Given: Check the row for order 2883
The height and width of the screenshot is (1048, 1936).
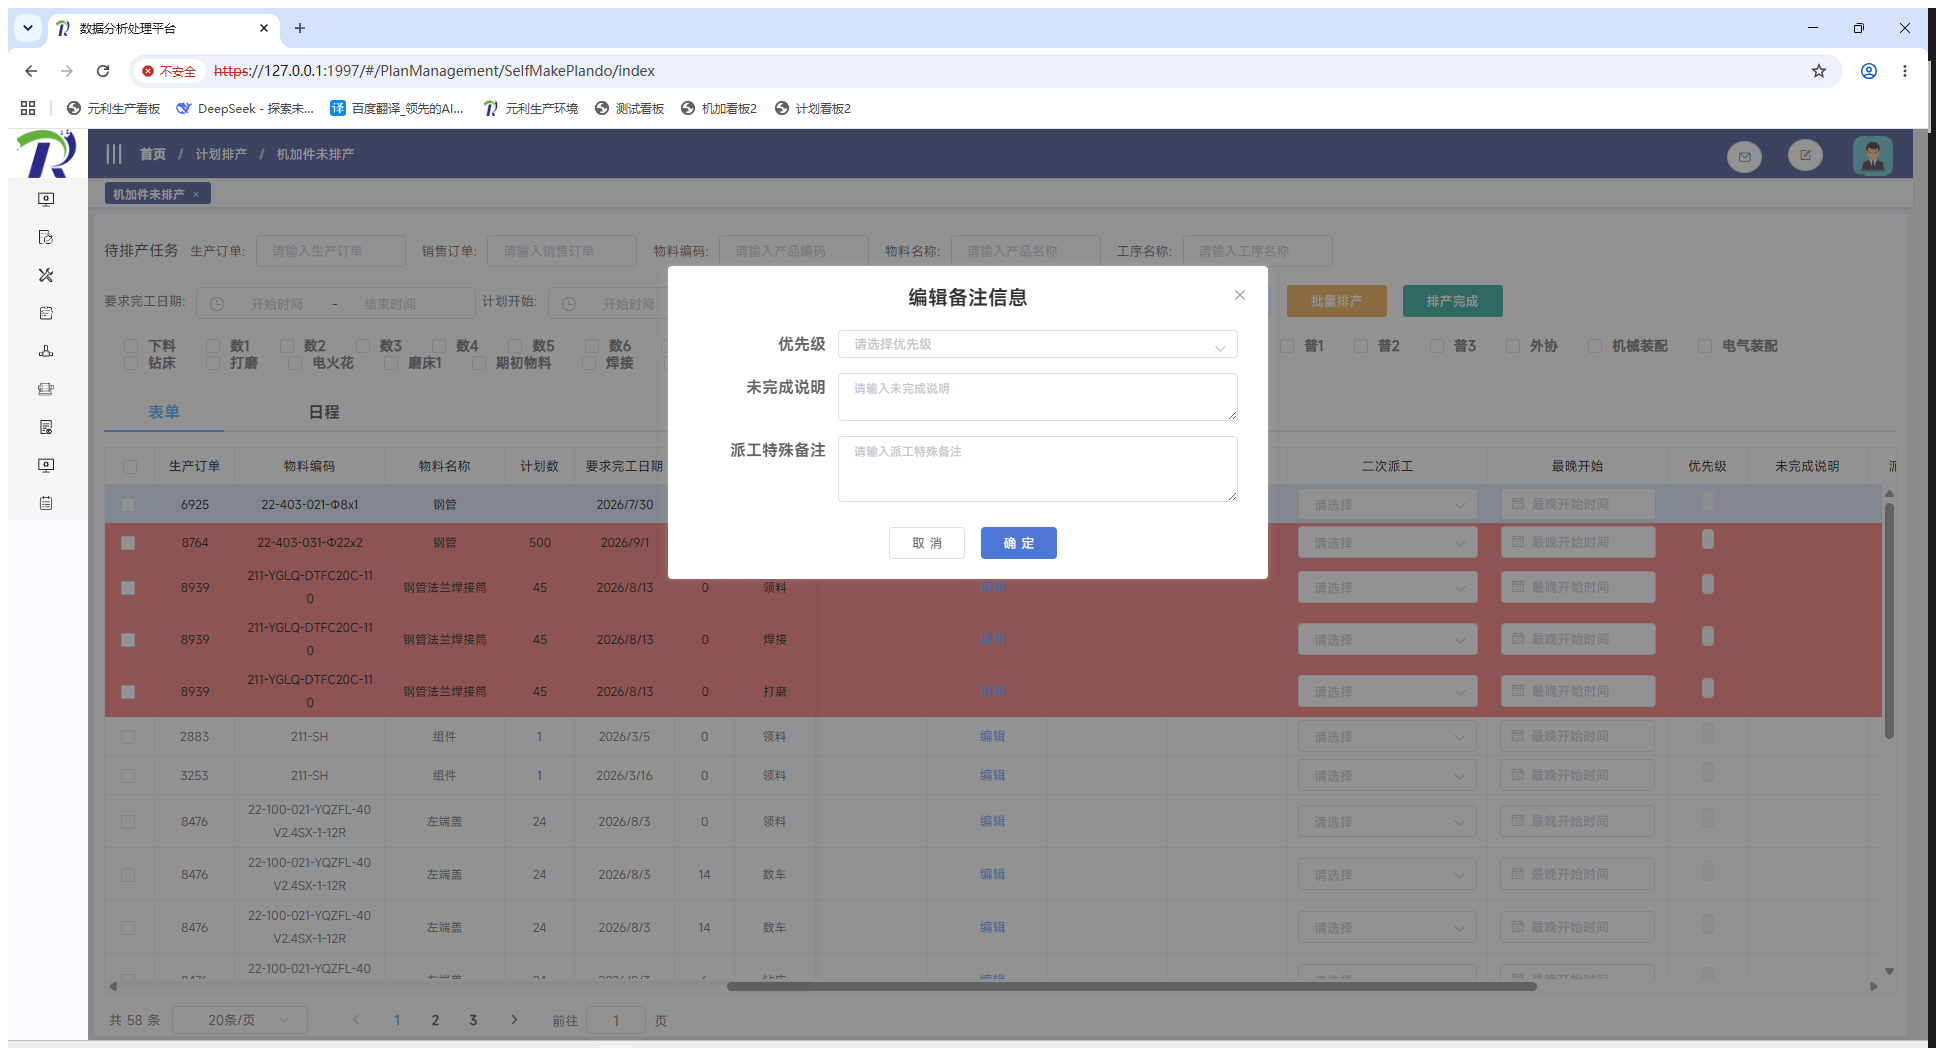Looking at the screenshot, I should [x=128, y=737].
